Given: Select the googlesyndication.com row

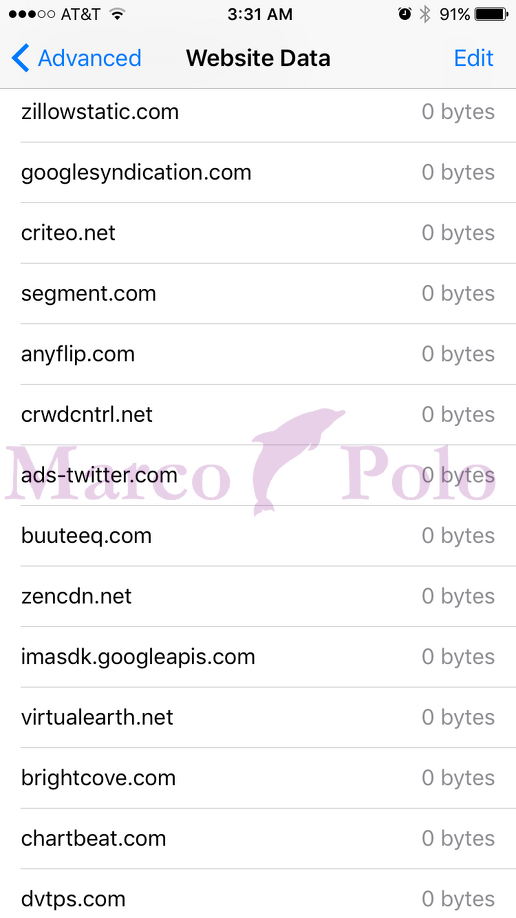Looking at the screenshot, I should point(258,173).
